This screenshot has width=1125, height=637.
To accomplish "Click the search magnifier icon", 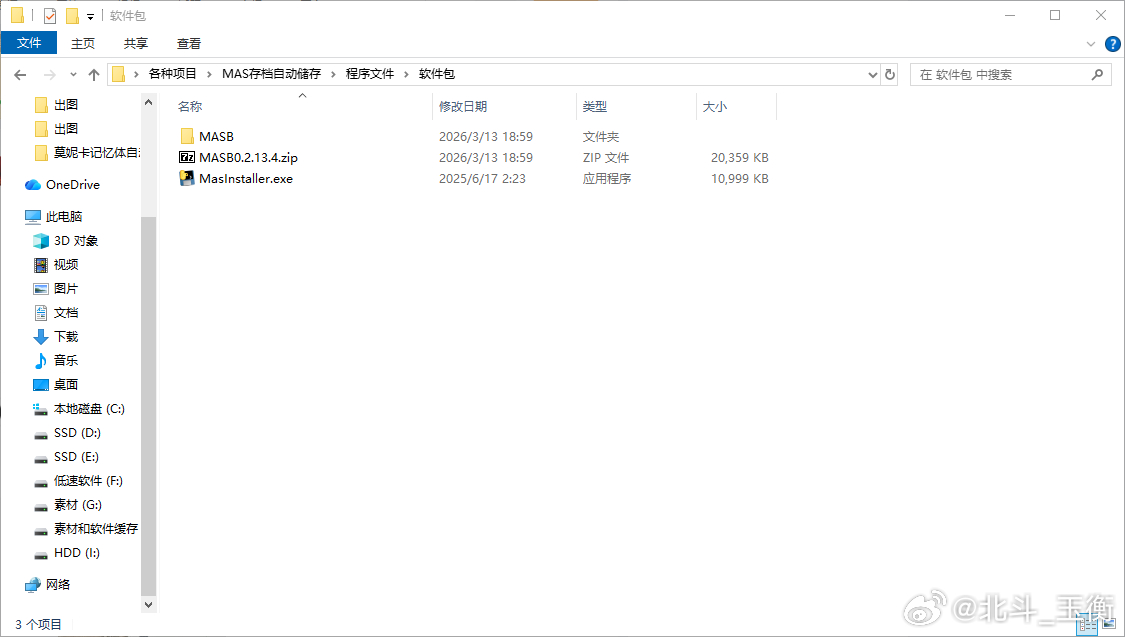I will click(x=1097, y=75).
